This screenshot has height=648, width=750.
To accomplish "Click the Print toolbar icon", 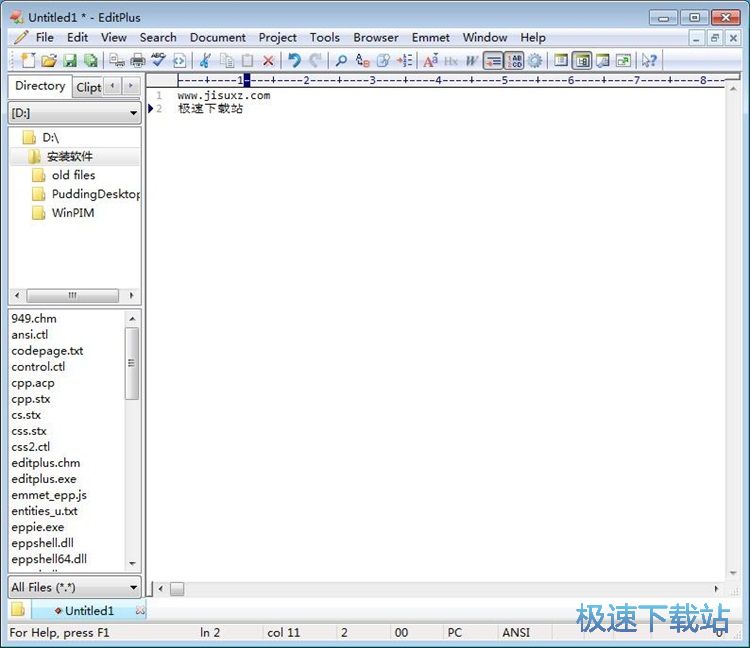I will [x=137, y=61].
